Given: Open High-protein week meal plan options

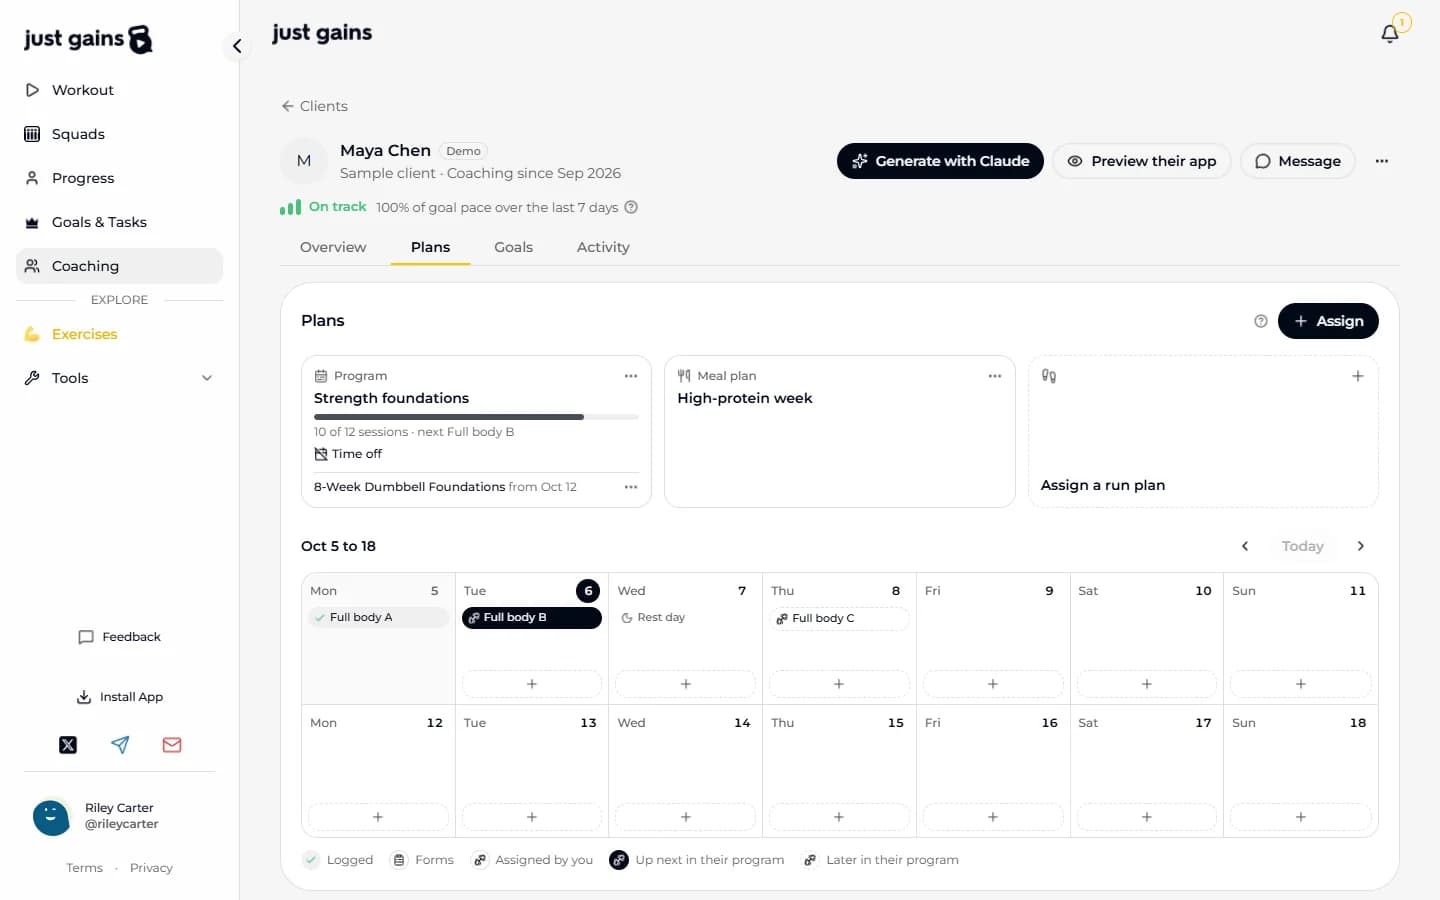Looking at the screenshot, I should 995,376.
